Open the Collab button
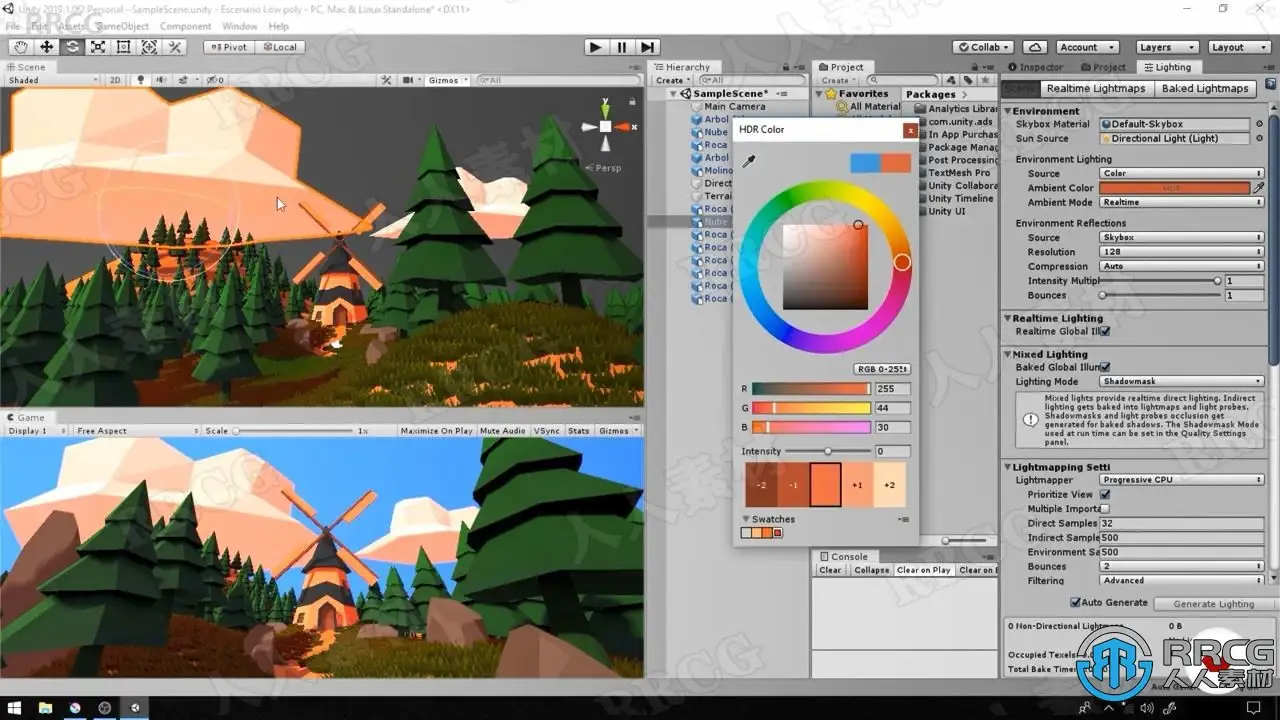The height and width of the screenshot is (720, 1280). pos(984,47)
